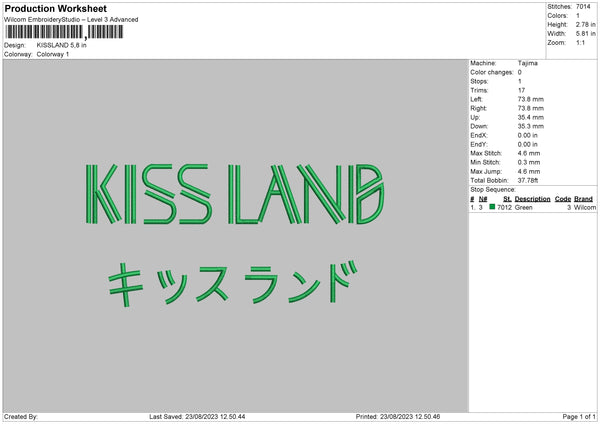Click the Max Jump value '4.6 mm'
Screen dimensions: 600x424
pyautogui.click(x=529, y=171)
